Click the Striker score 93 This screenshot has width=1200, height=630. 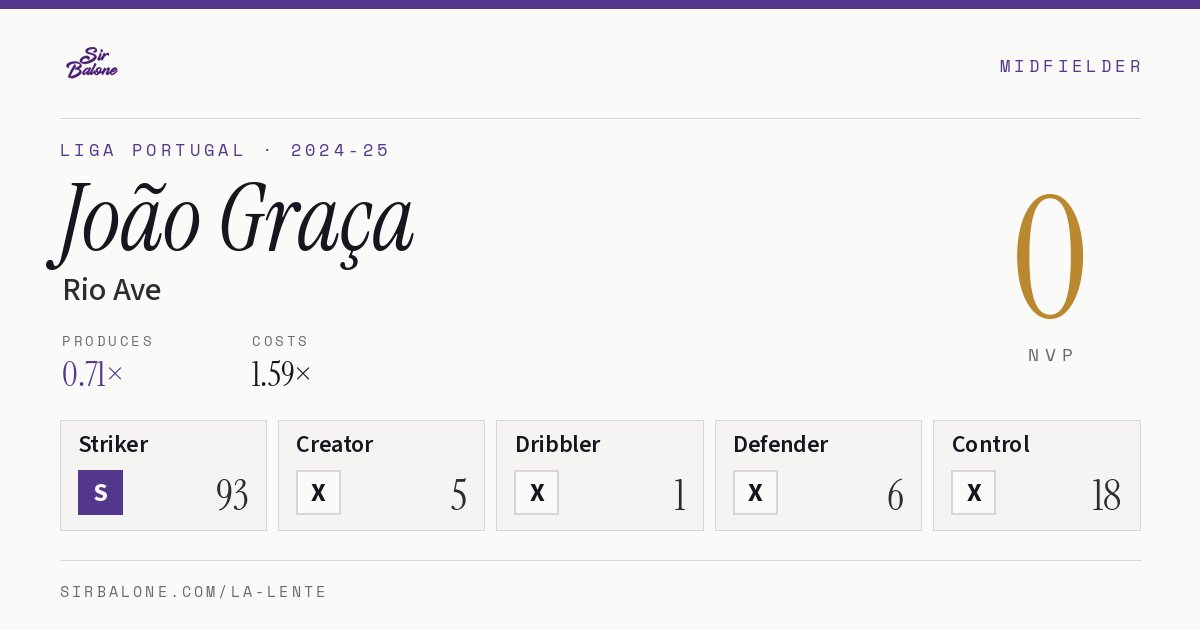232,495
